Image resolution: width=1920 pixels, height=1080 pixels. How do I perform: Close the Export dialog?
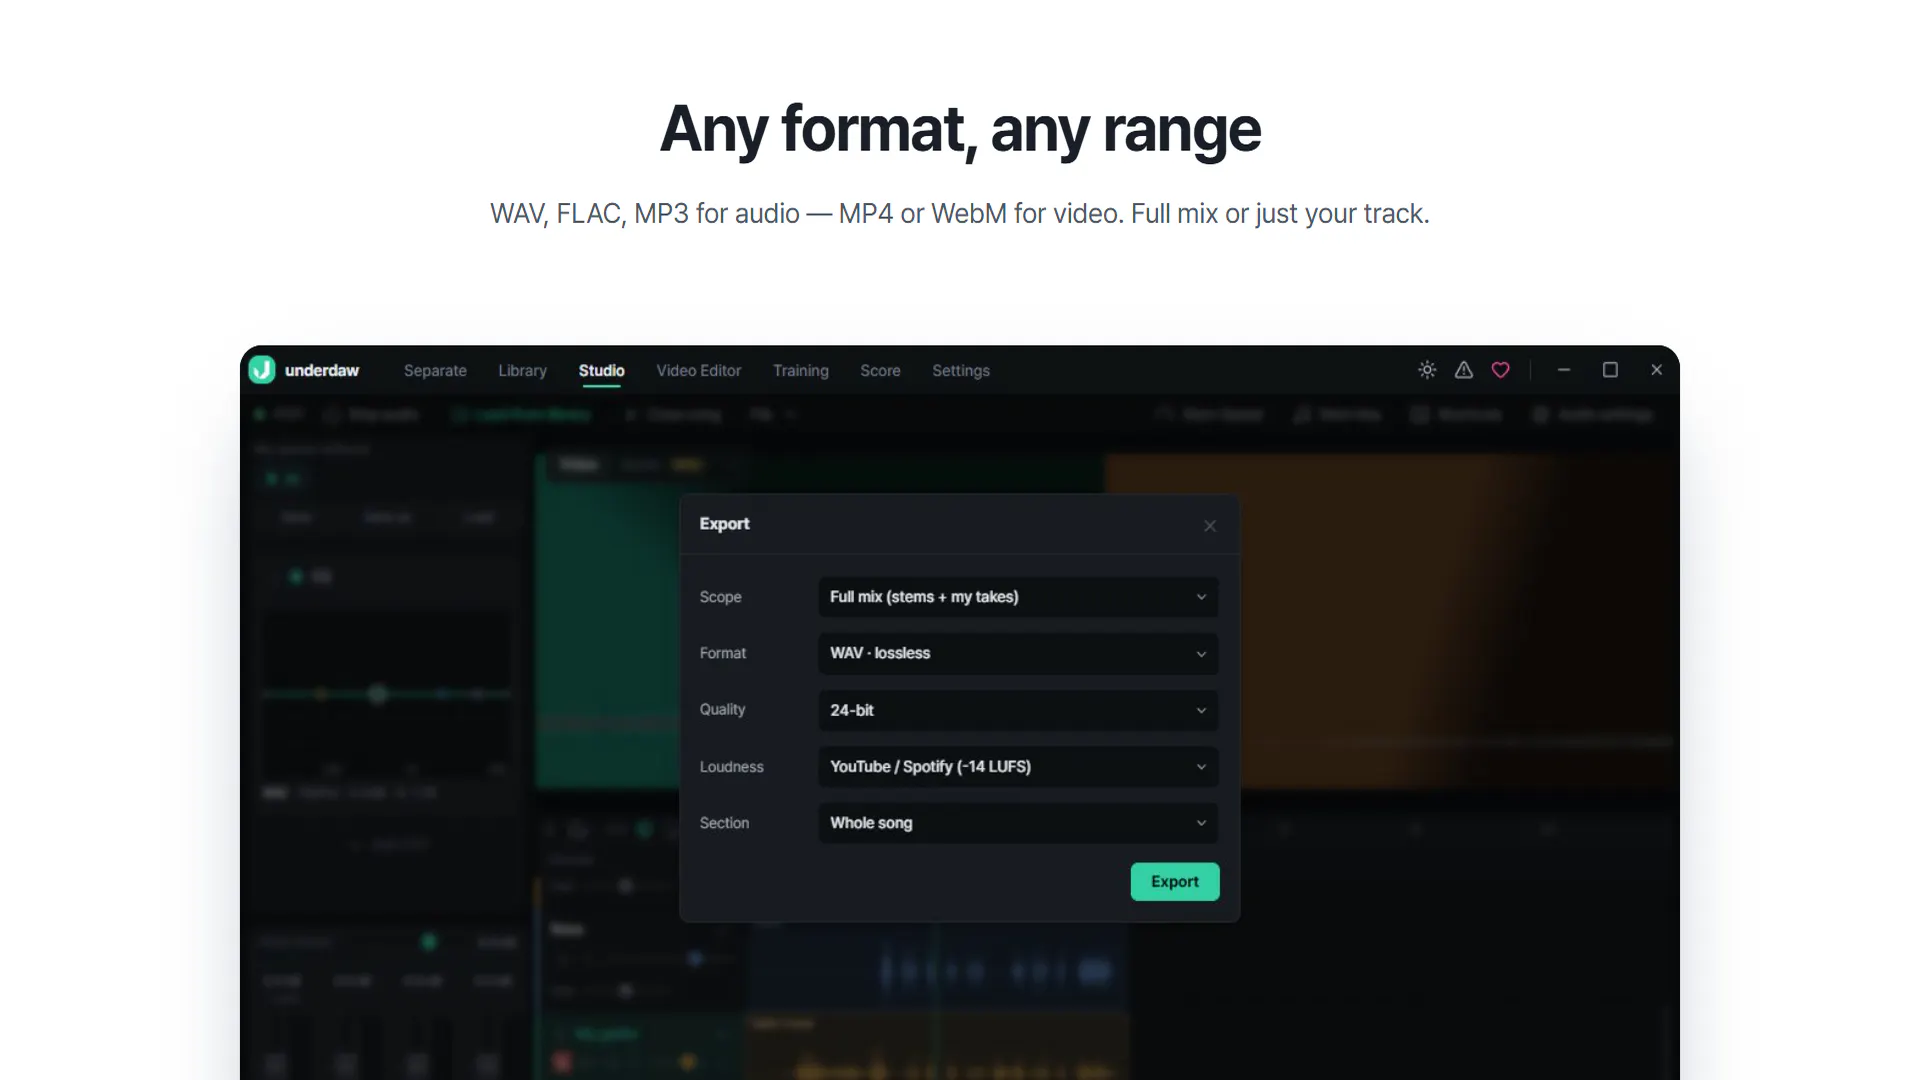[1210, 526]
